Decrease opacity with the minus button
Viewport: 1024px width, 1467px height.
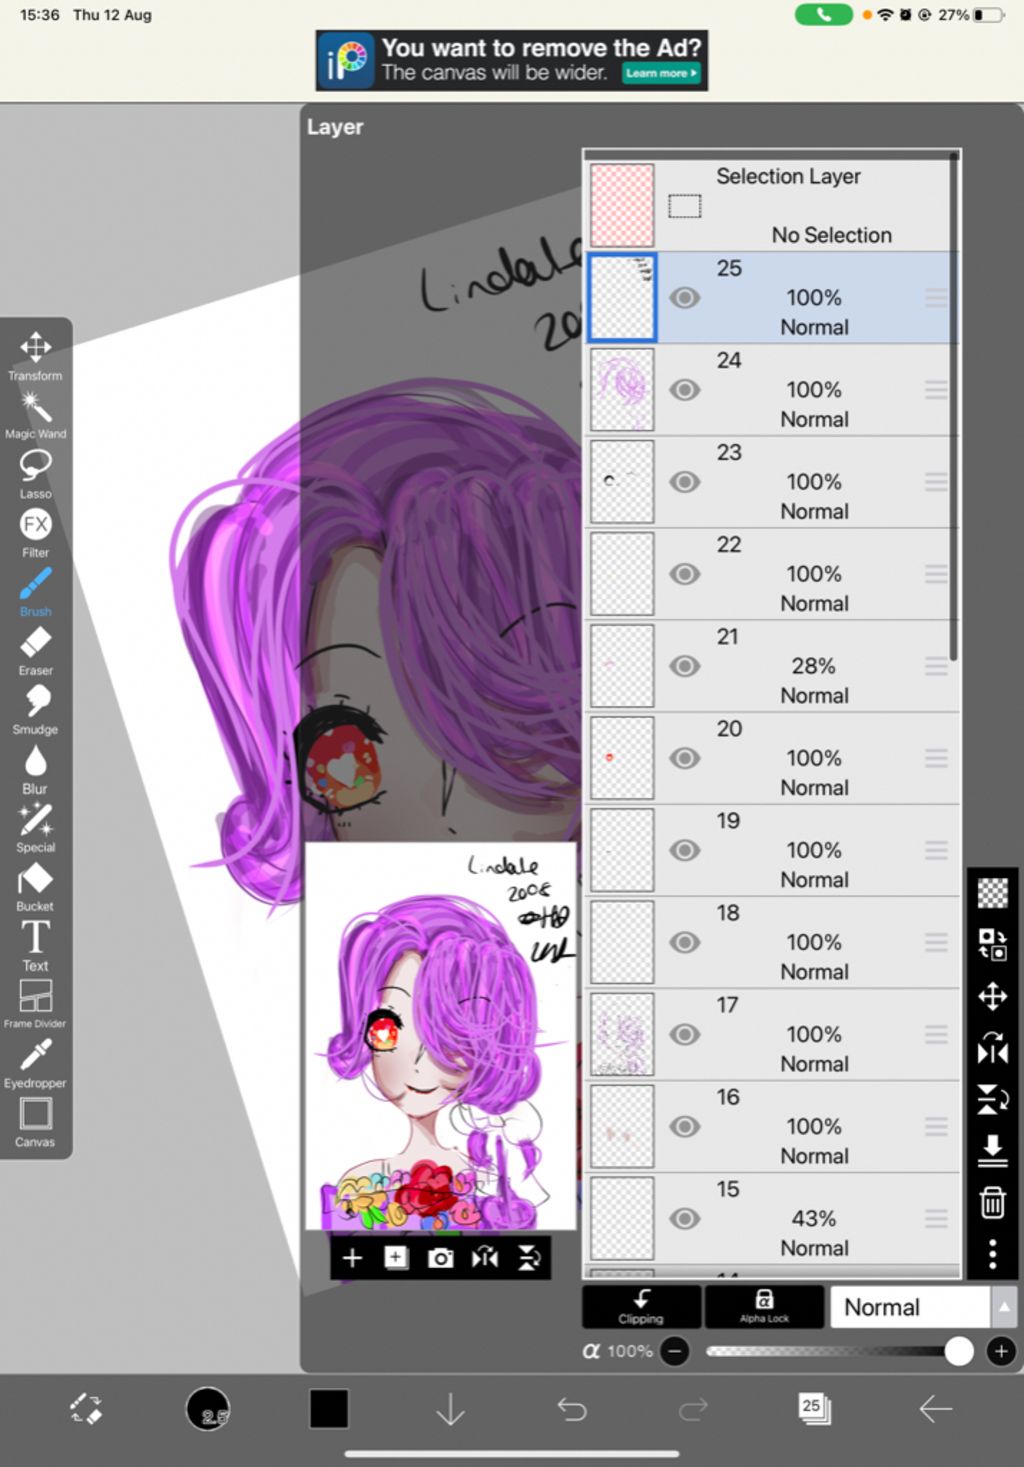coord(675,1351)
